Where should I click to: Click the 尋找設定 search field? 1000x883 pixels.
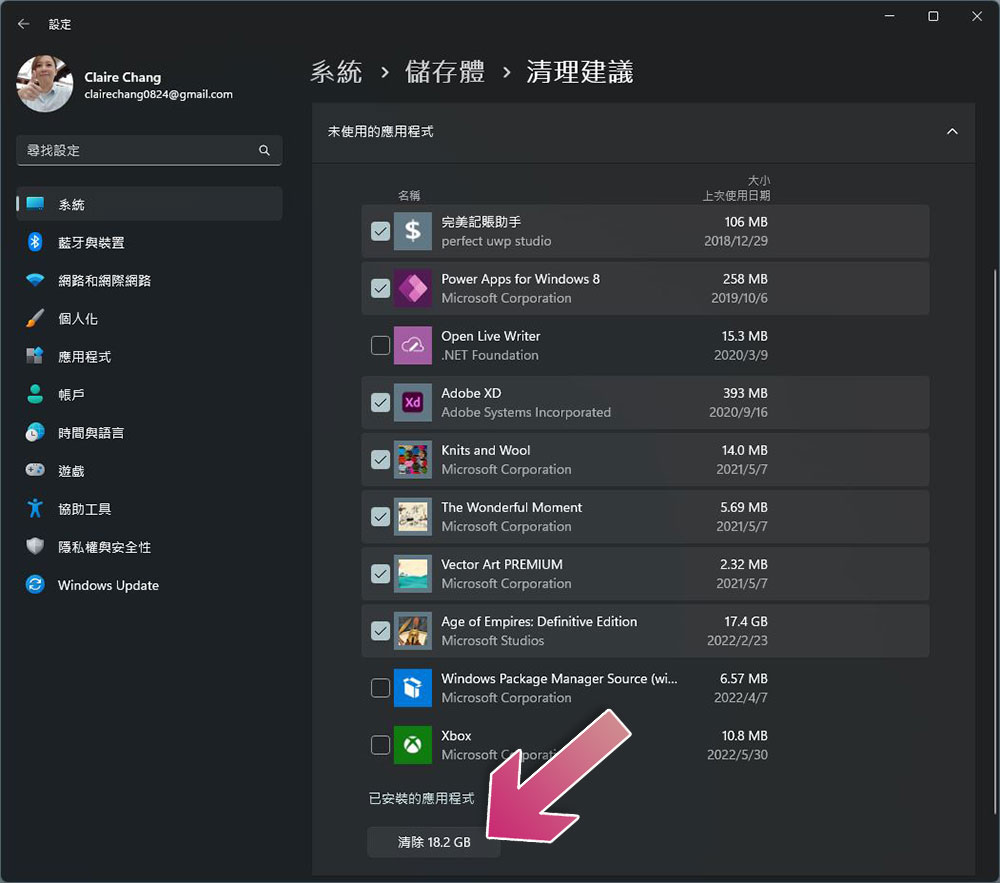[149, 150]
